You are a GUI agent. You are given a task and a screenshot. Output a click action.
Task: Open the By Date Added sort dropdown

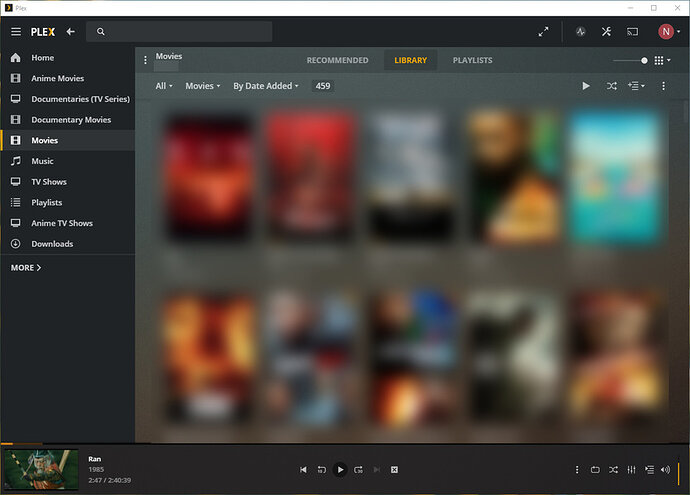pos(266,86)
